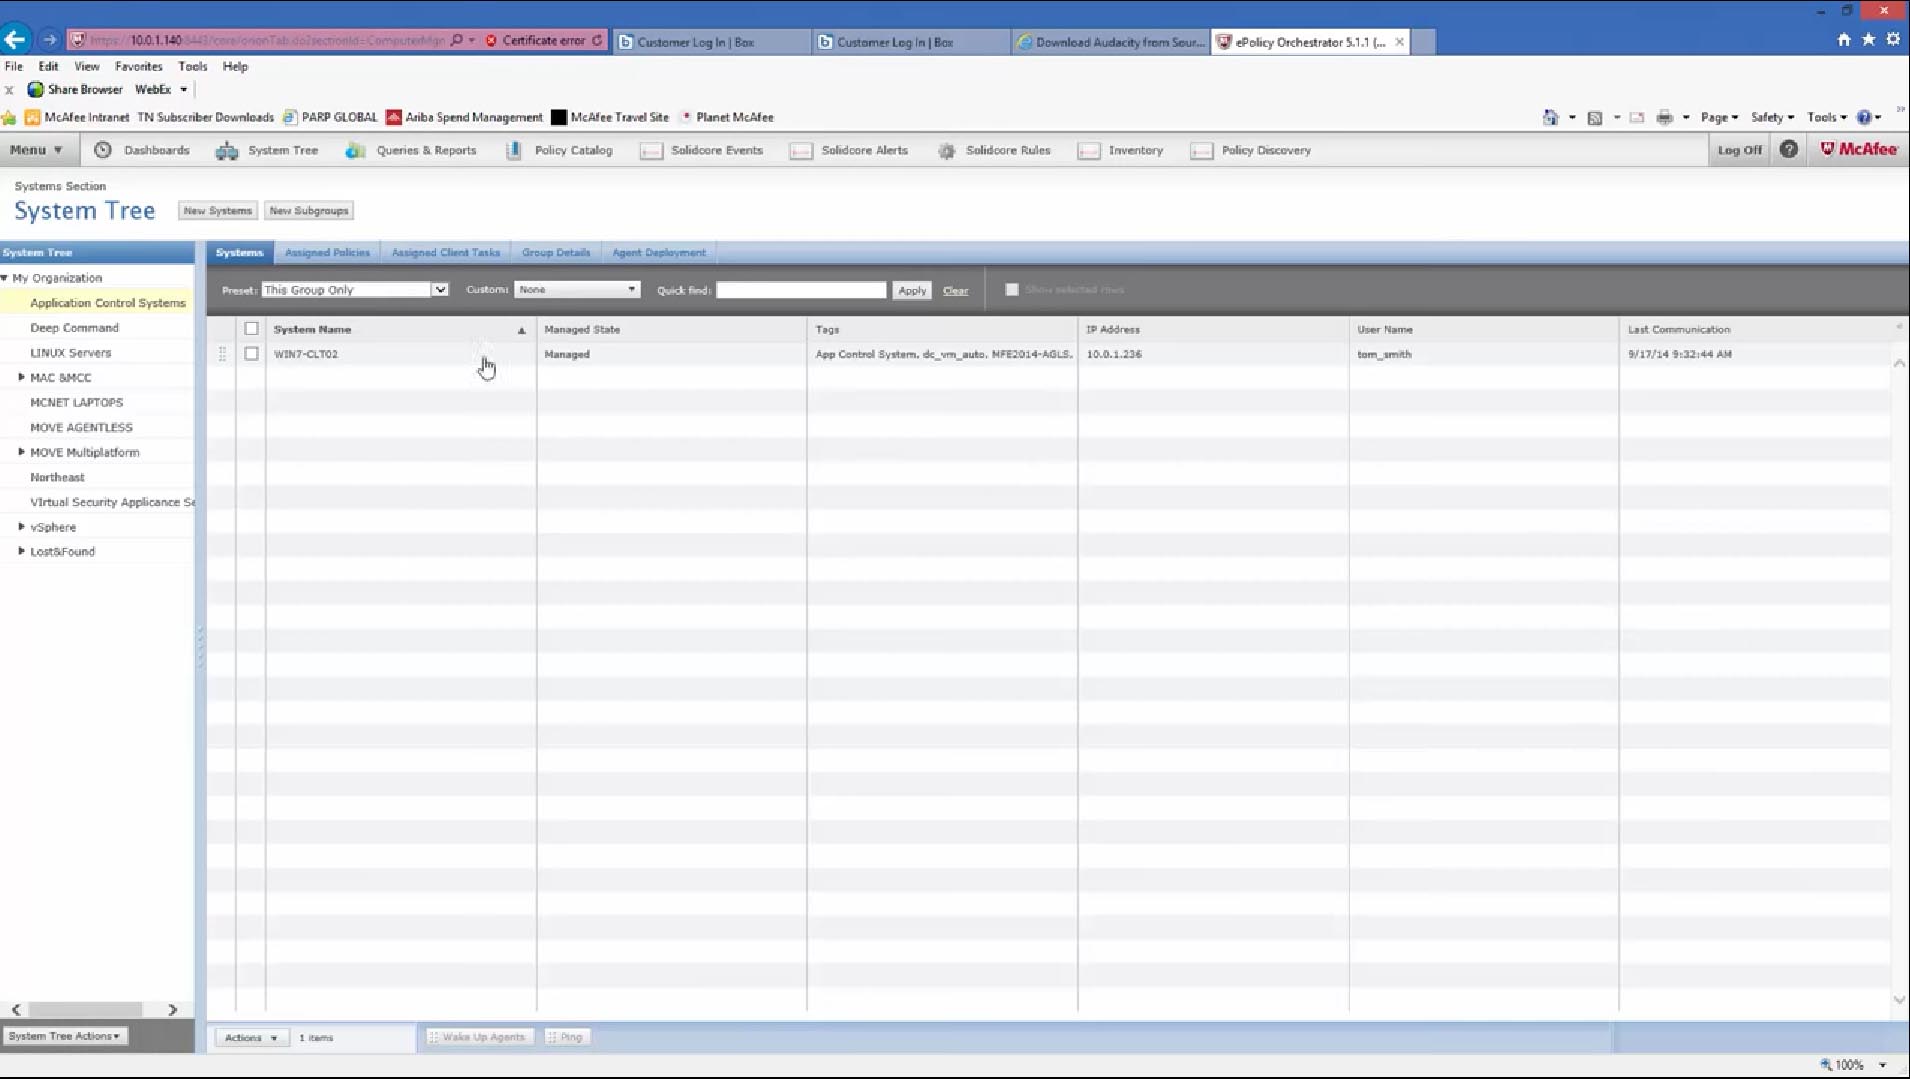1910x1079 pixels.
Task: Open the Favorites menu
Action: tap(139, 66)
